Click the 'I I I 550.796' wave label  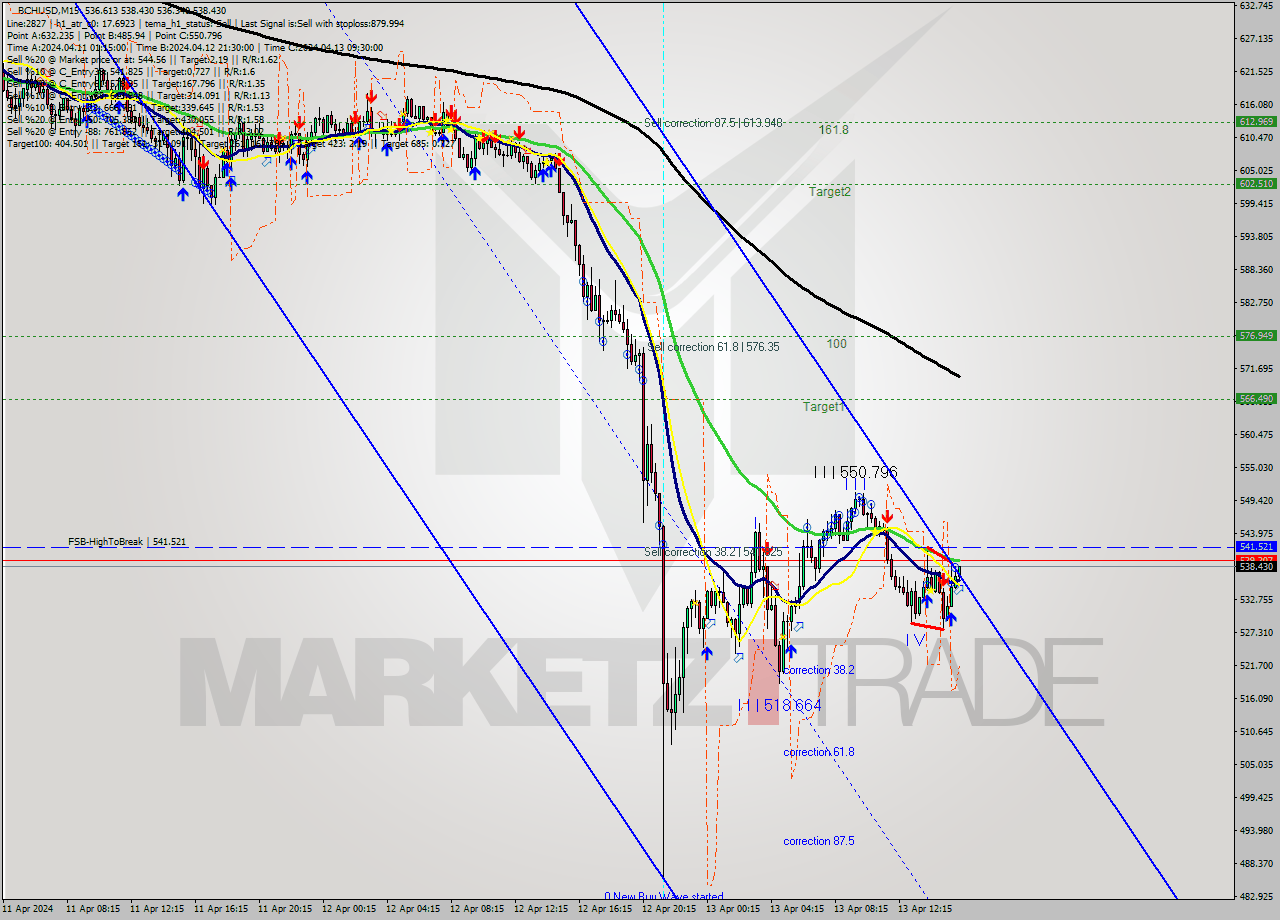click(x=855, y=472)
